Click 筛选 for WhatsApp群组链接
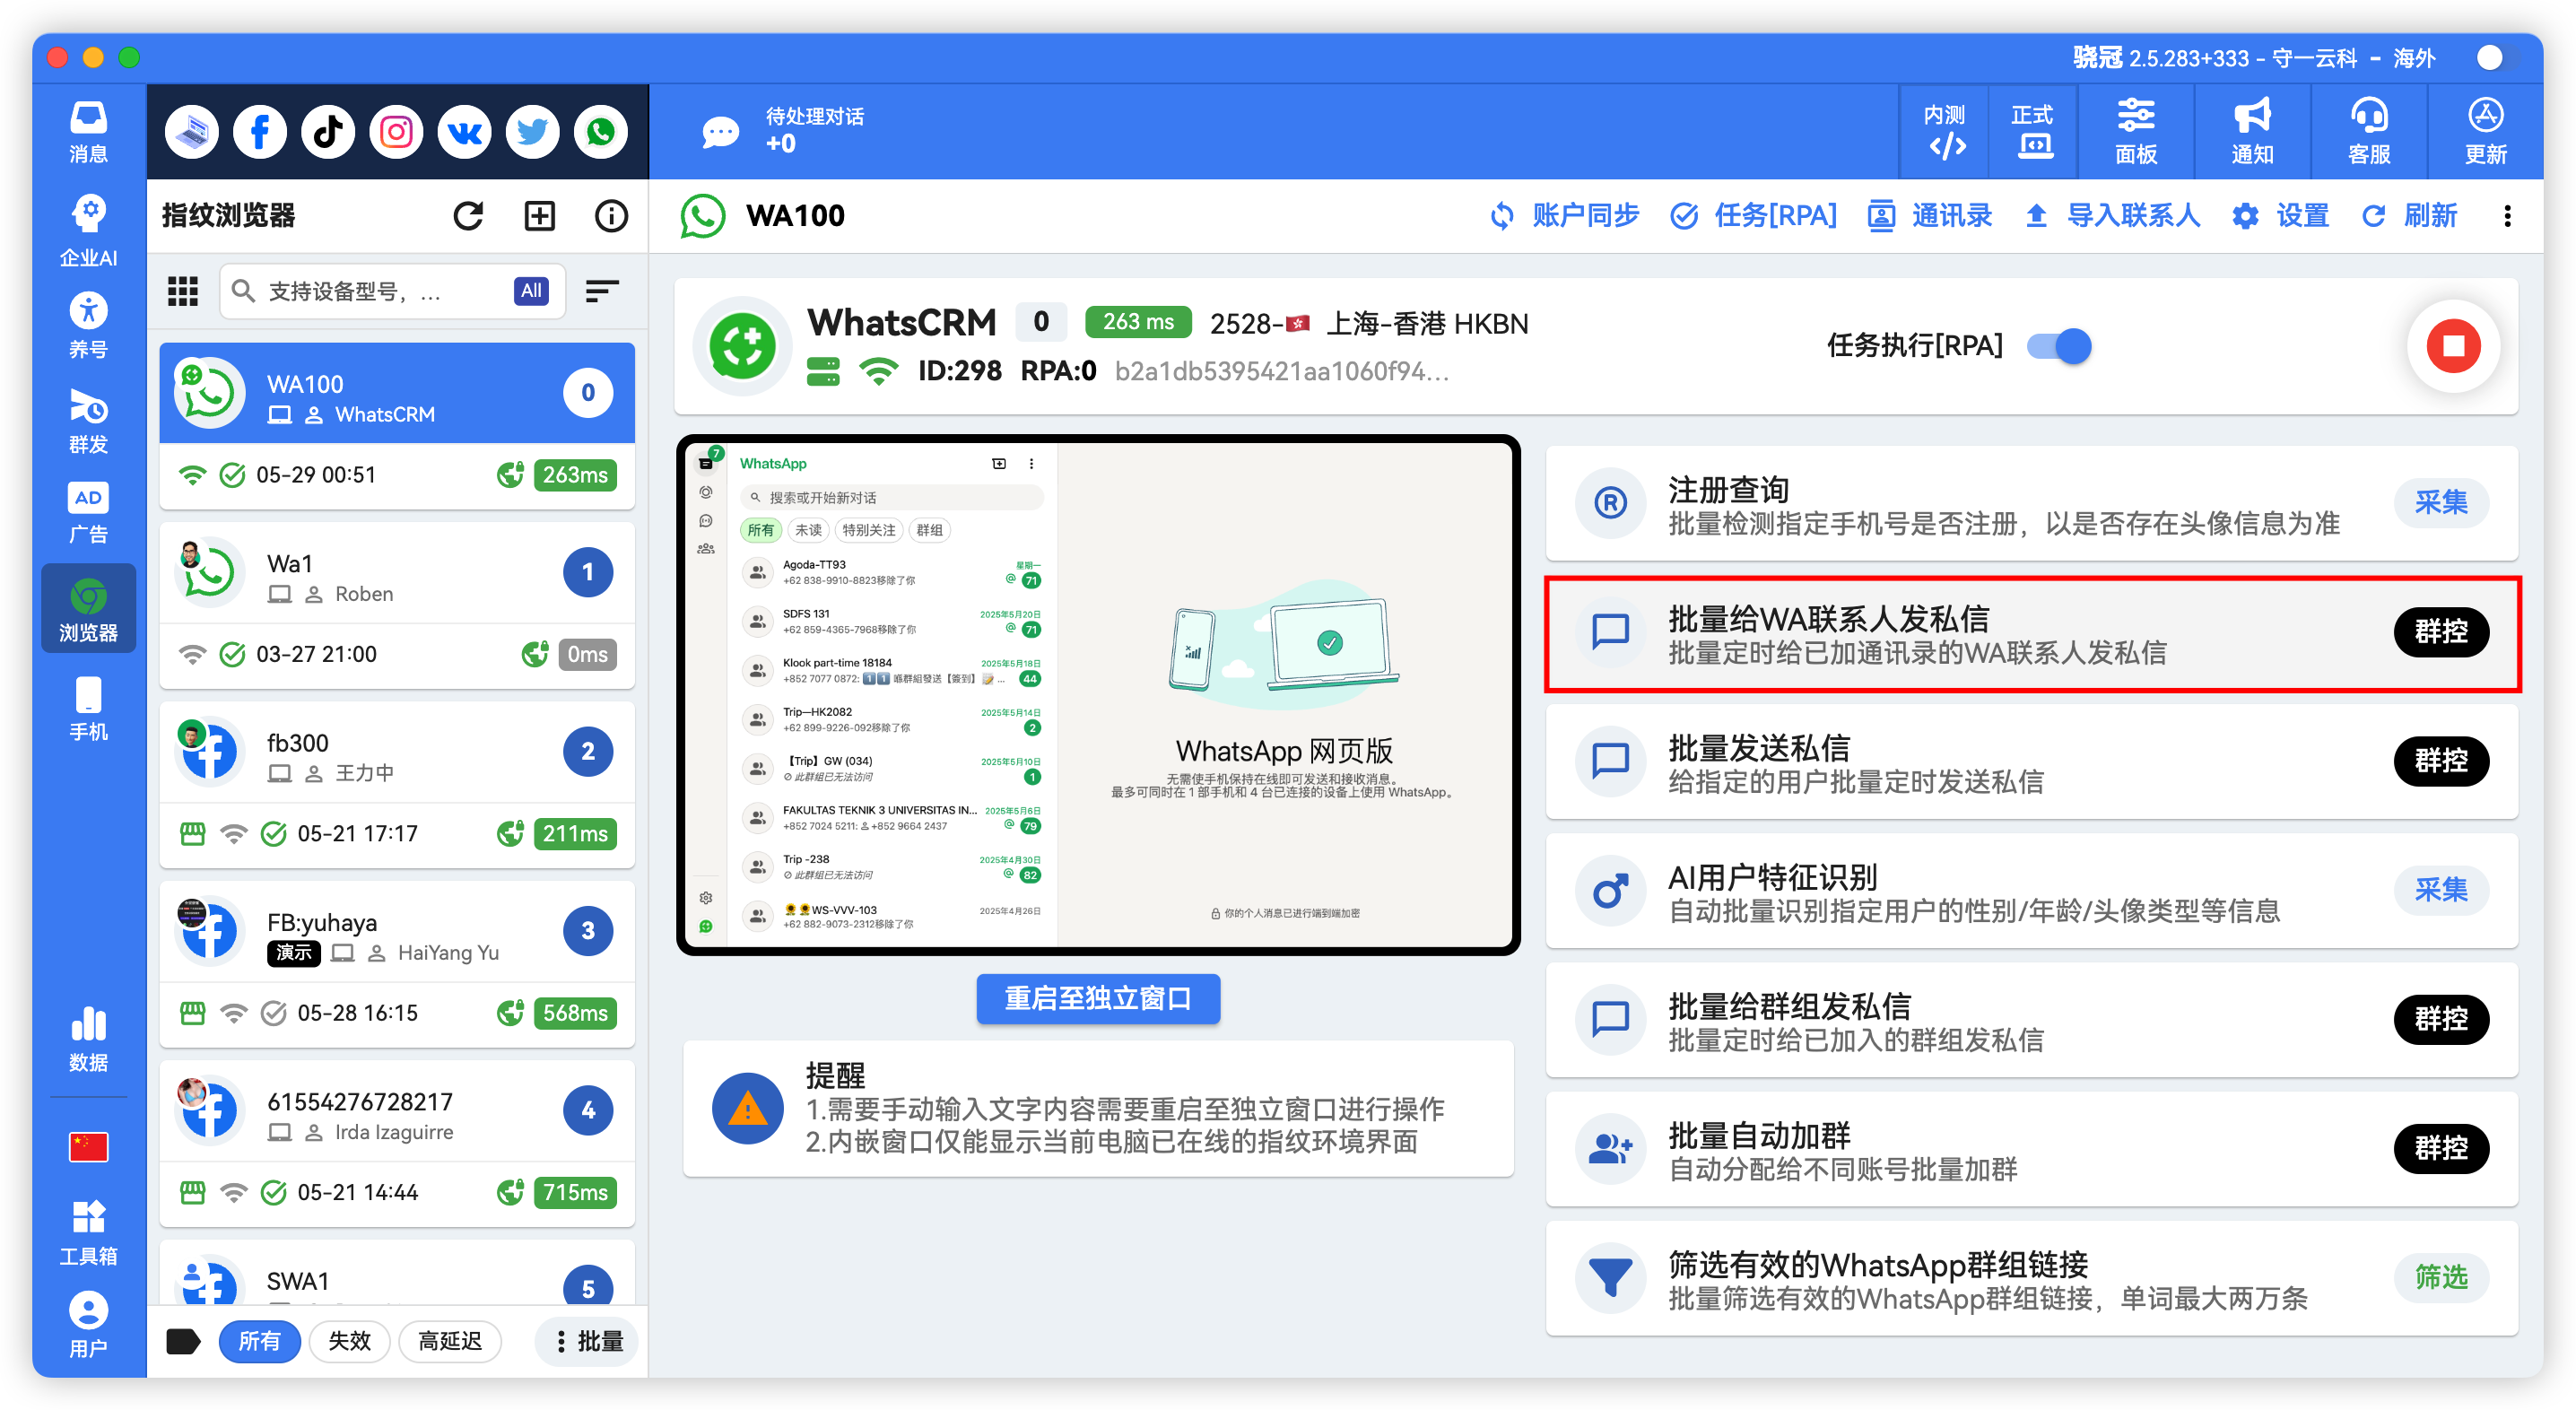Screen dimensions: 2576x1410 pyautogui.click(x=2441, y=1277)
